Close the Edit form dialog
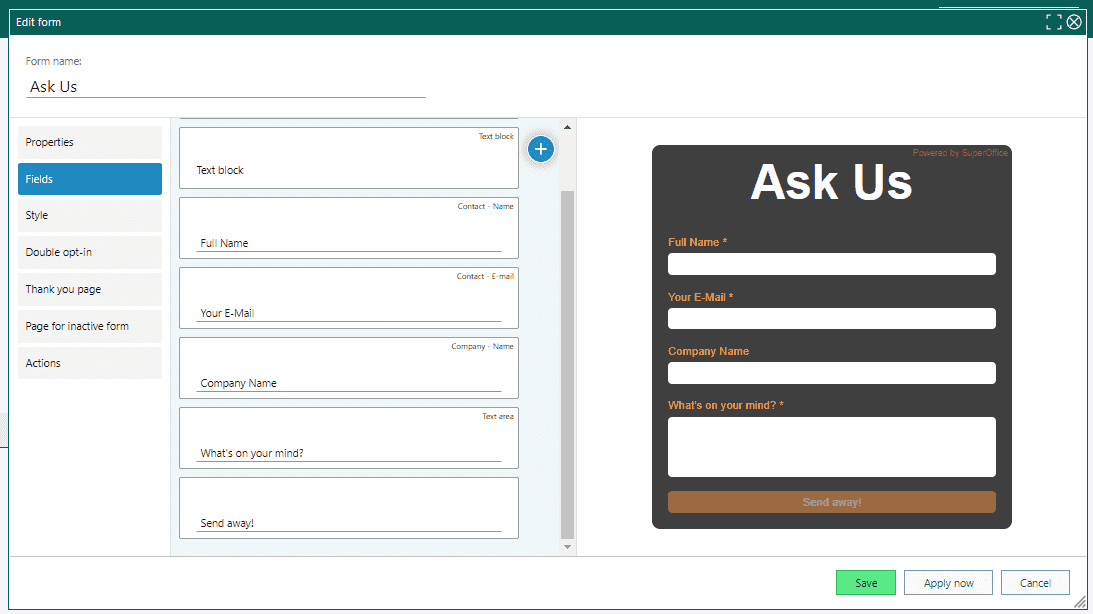This screenshot has width=1093, height=614. pos(1074,22)
